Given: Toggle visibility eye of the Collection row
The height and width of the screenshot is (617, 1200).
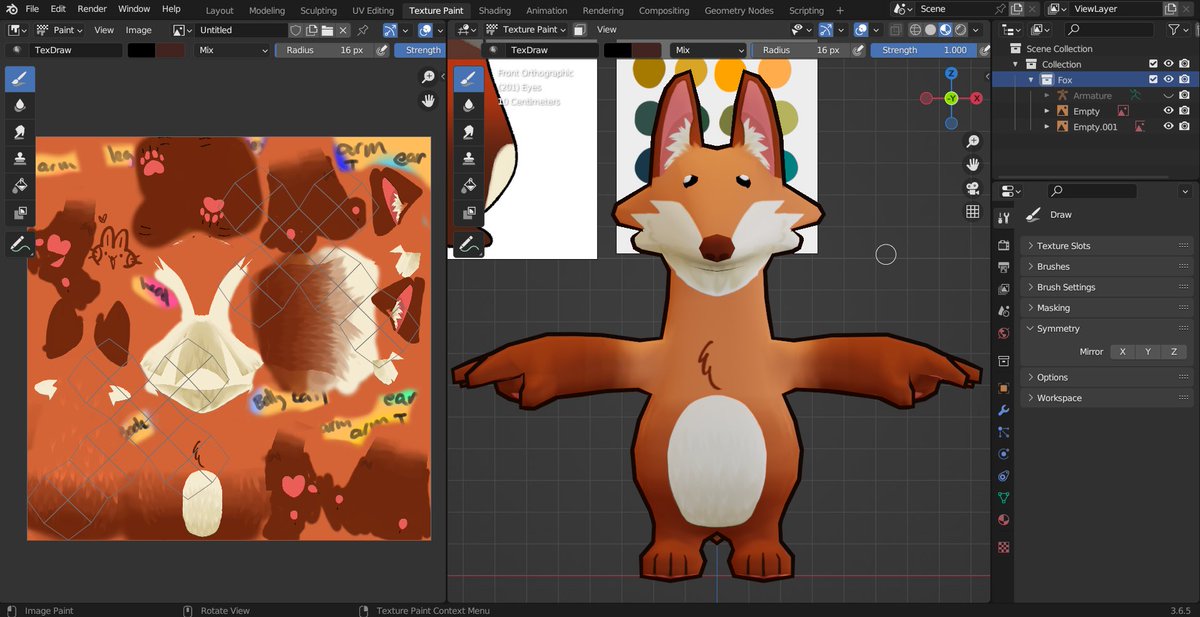Looking at the screenshot, I should [1168, 64].
